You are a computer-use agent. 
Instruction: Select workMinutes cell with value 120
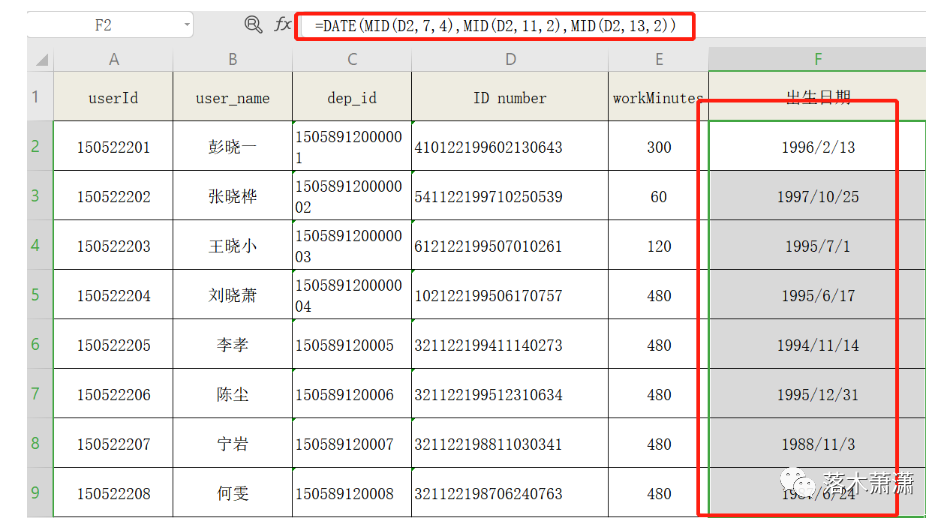point(659,245)
